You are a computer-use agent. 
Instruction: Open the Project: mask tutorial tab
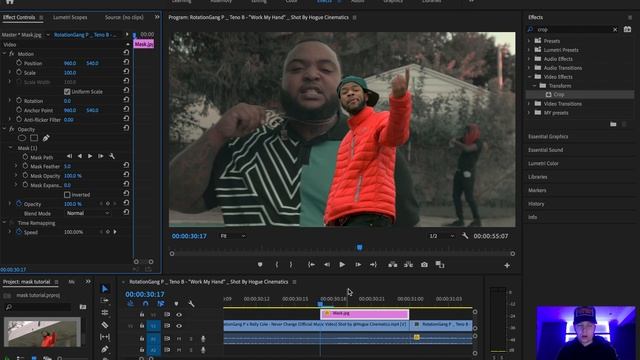point(27,282)
